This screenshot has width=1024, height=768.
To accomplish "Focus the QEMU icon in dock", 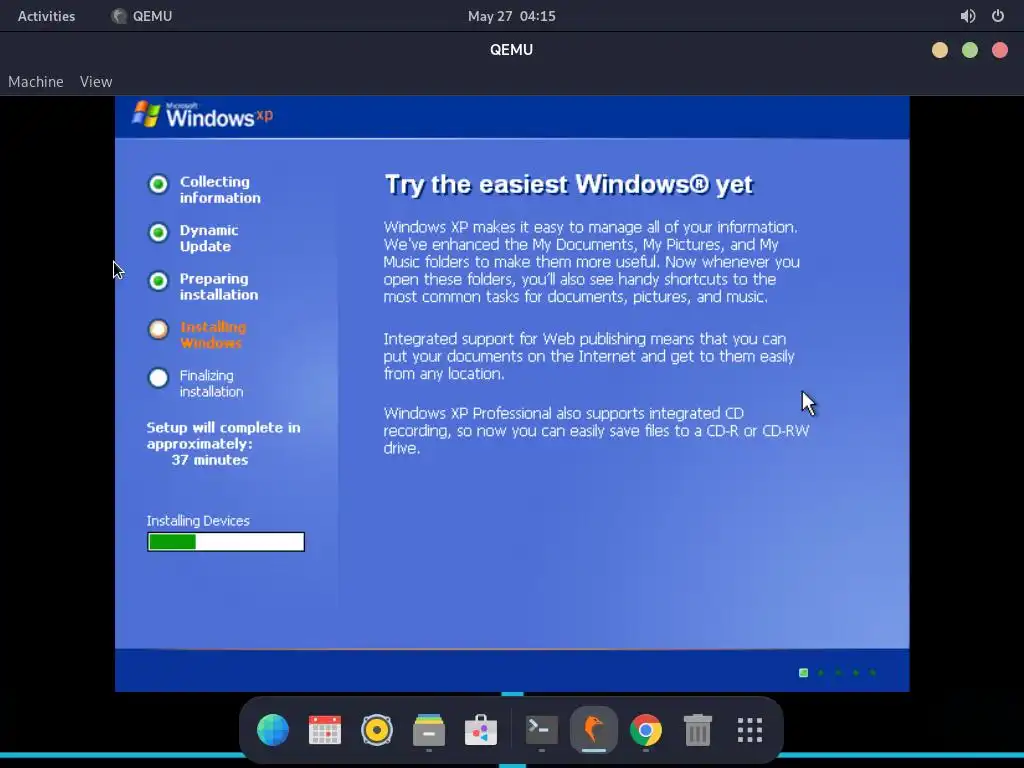I will point(594,729).
